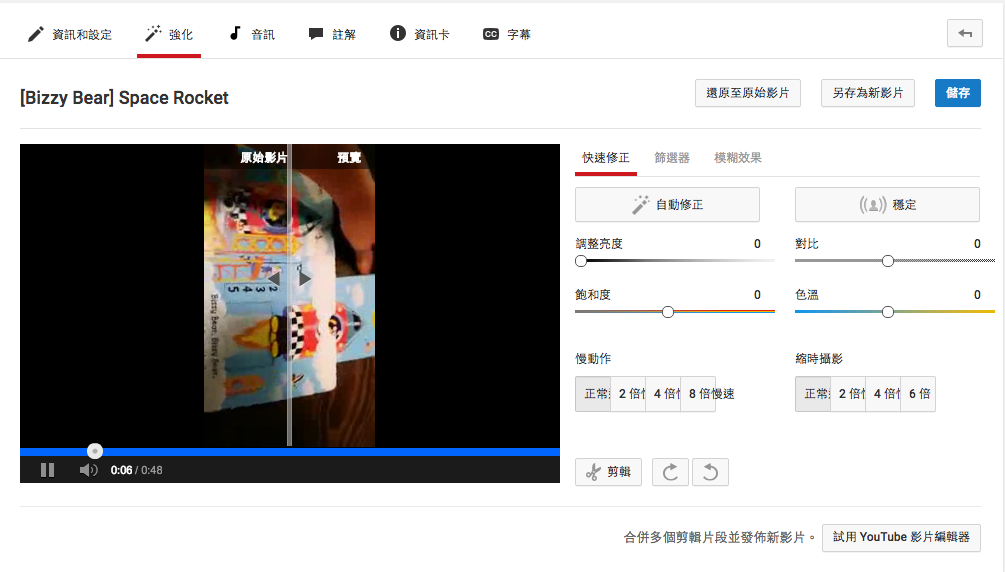Select 正常 speed under 慢動作
Image resolution: width=1005 pixels, height=572 pixels.
point(594,394)
